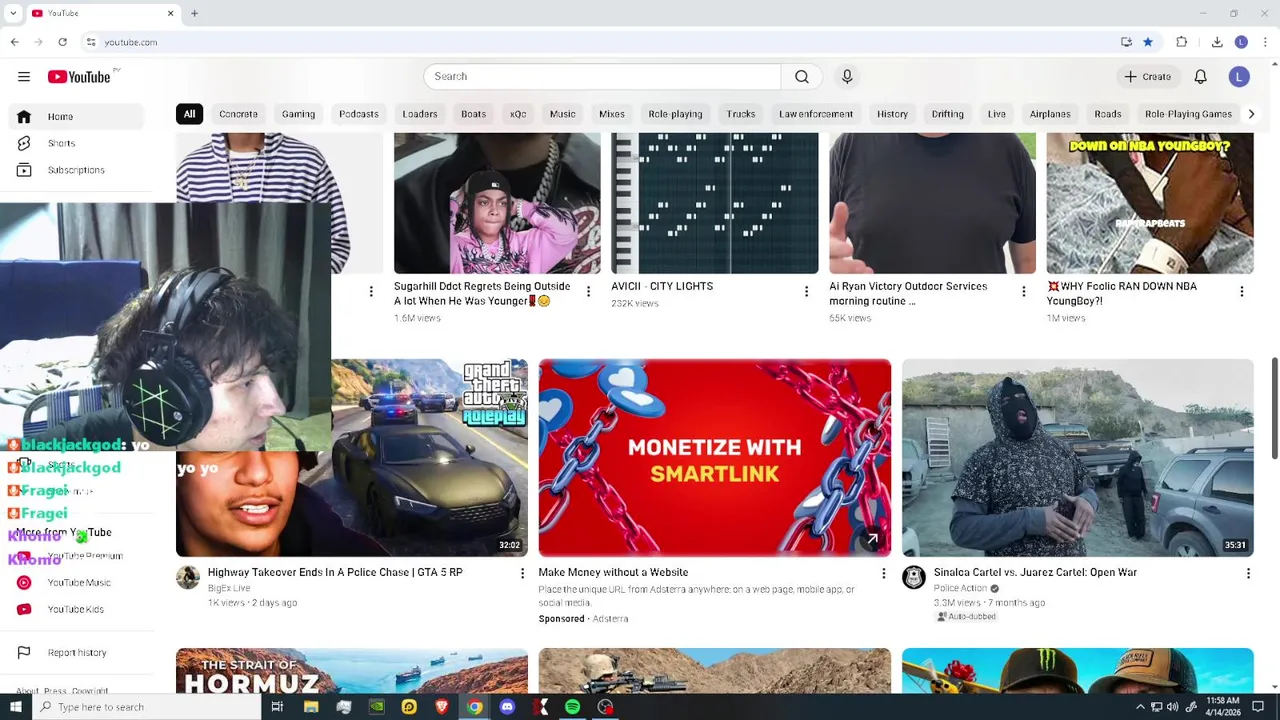Select the All filter chip

click(x=189, y=114)
